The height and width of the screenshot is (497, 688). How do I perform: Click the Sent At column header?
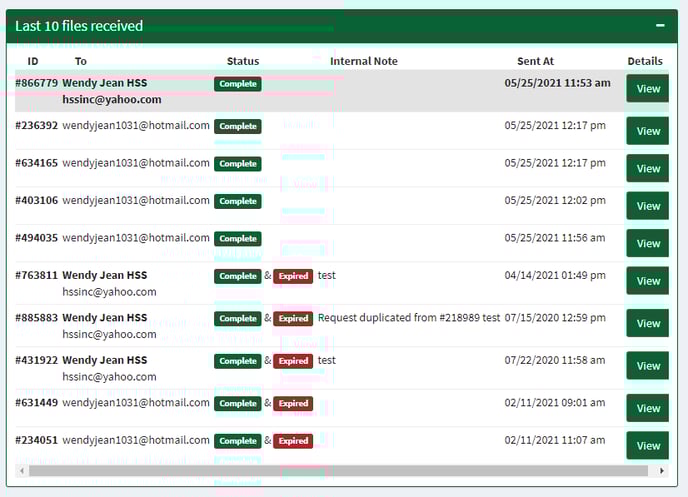pos(535,62)
